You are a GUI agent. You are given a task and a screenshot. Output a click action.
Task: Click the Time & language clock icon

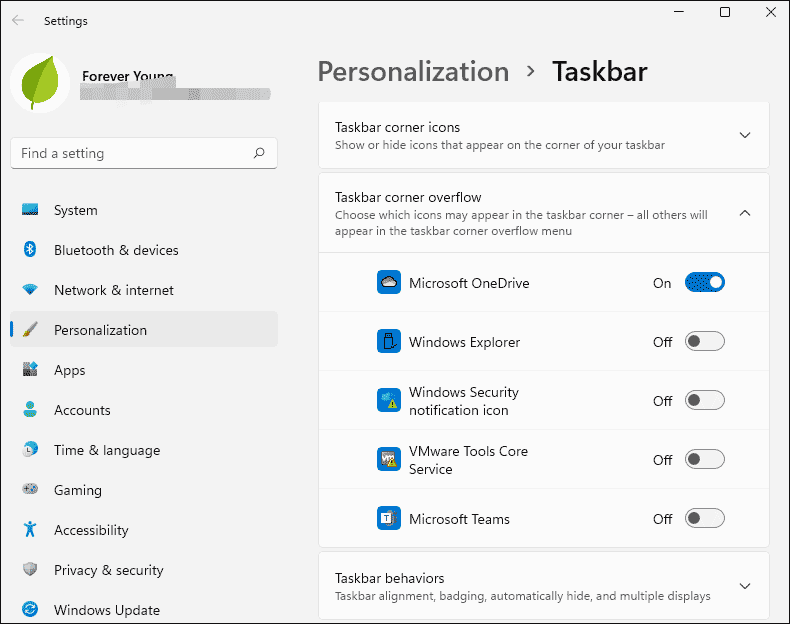point(30,449)
